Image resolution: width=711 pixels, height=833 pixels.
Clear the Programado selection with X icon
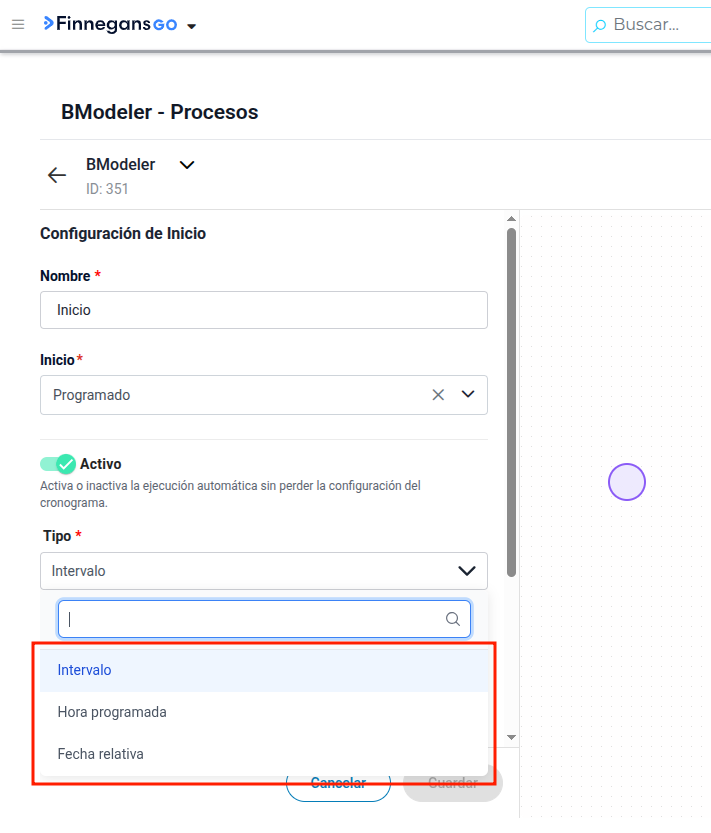click(x=438, y=395)
